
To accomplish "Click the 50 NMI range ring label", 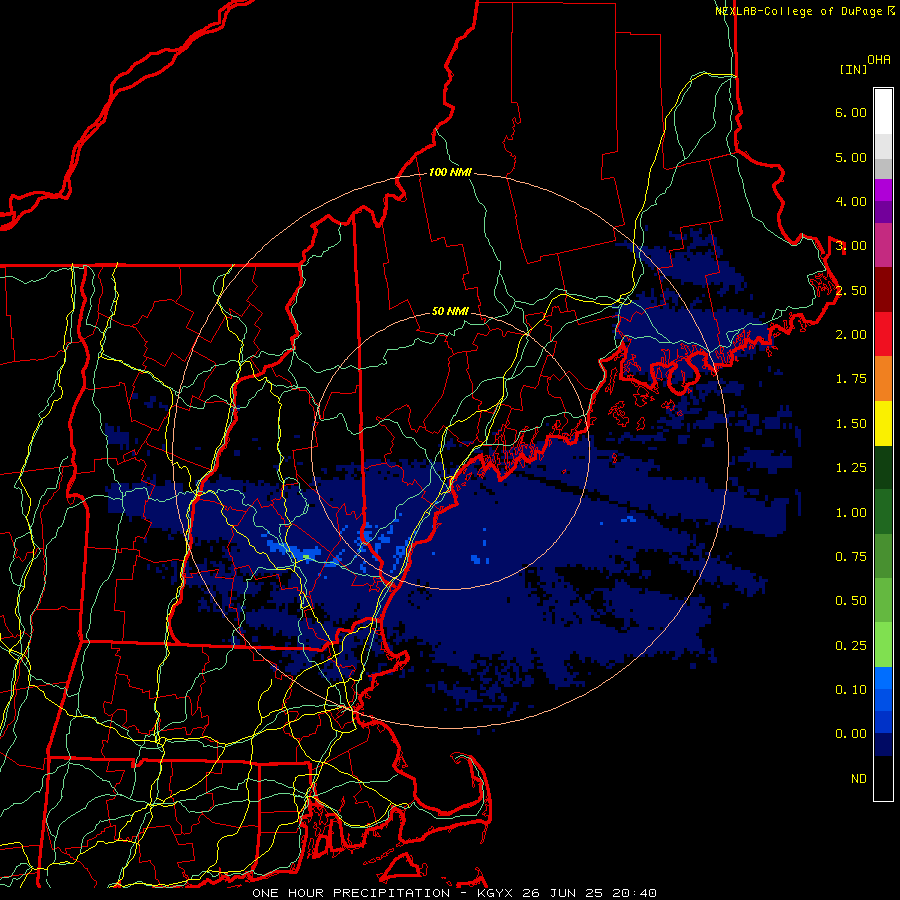I will (x=450, y=312).
